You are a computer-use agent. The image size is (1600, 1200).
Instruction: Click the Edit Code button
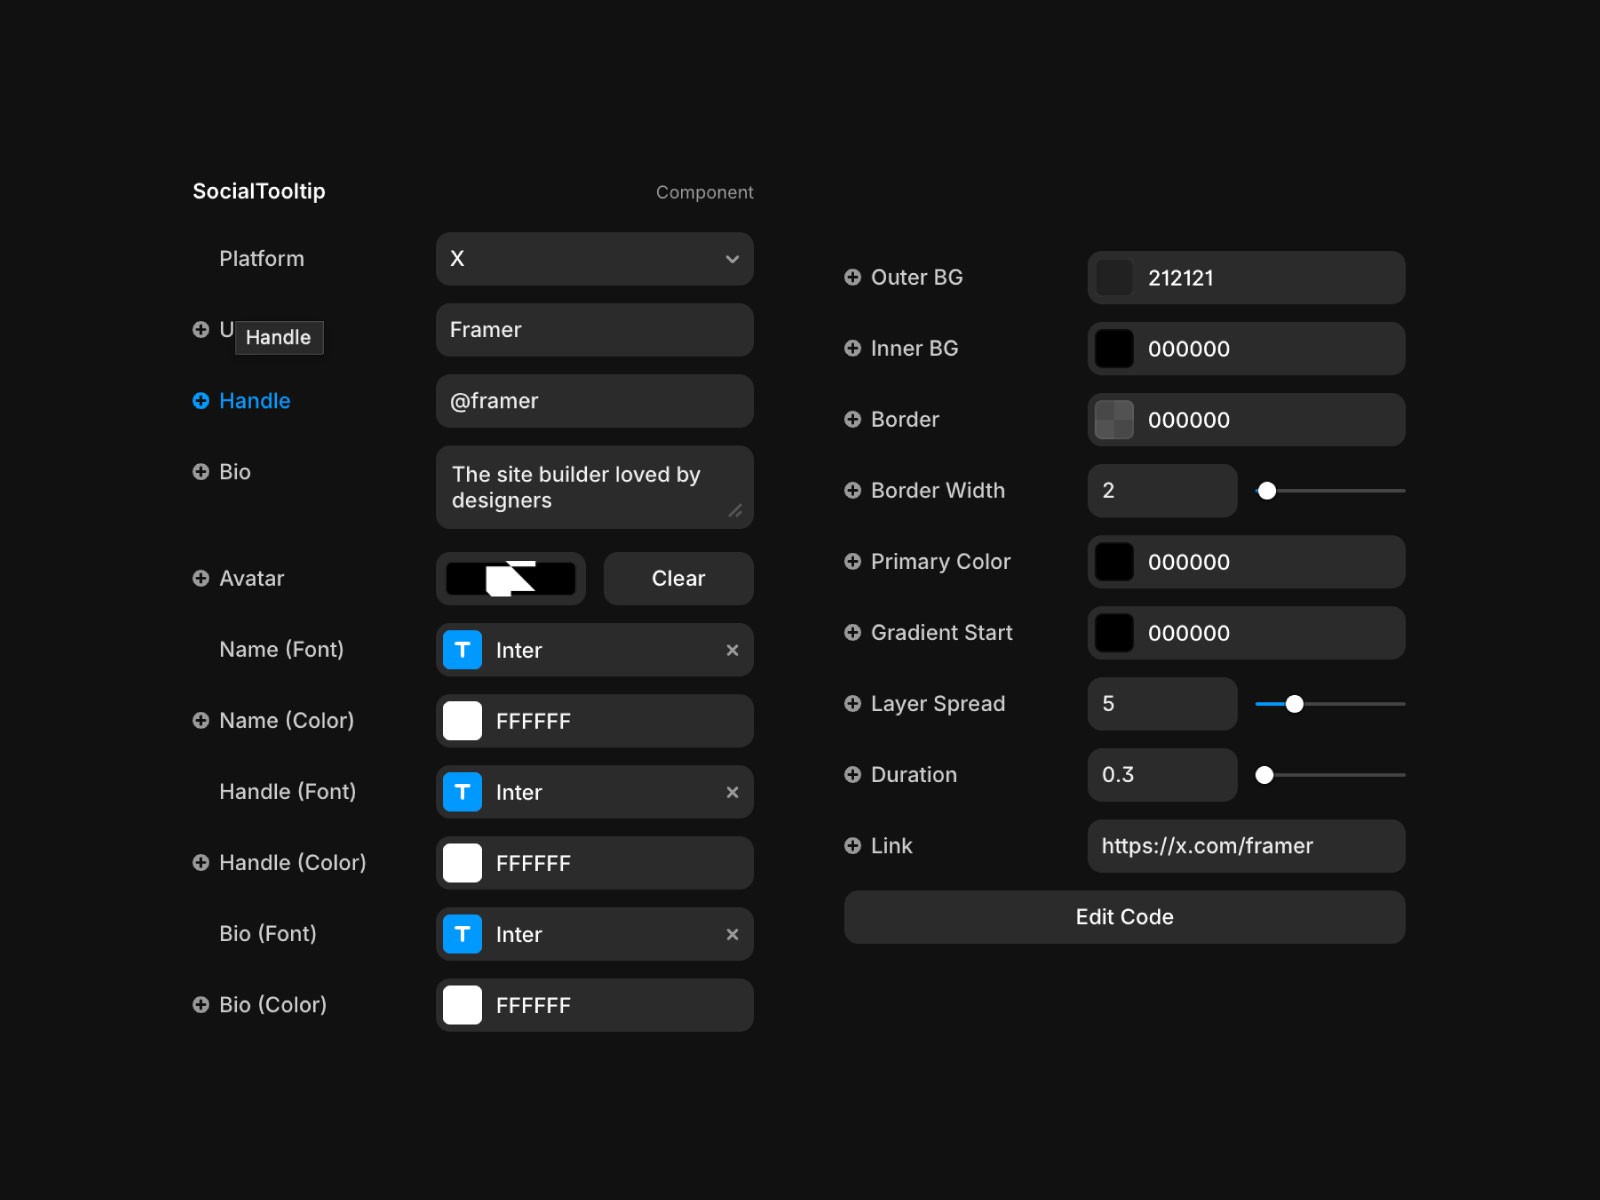click(x=1124, y=917)
